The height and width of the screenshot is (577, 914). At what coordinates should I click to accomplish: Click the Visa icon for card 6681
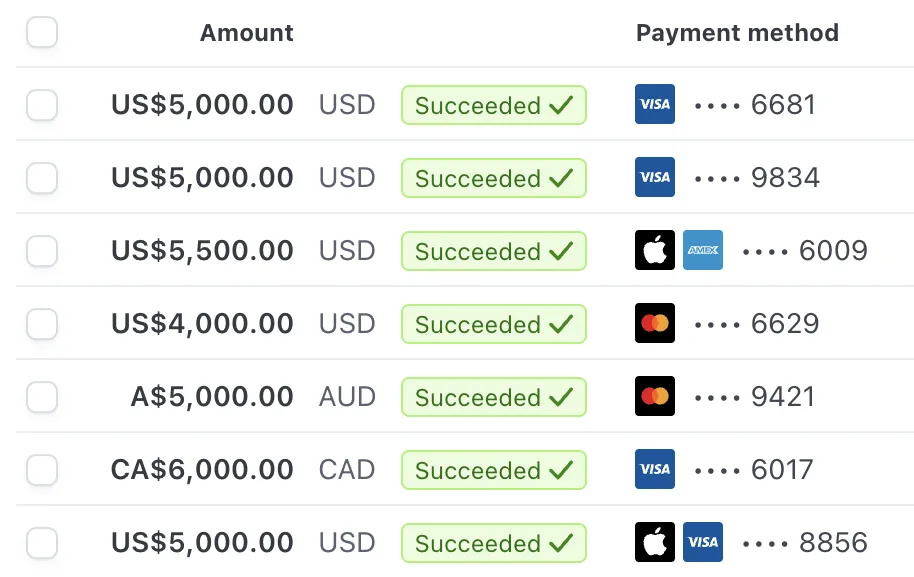(x=655, y=104)
